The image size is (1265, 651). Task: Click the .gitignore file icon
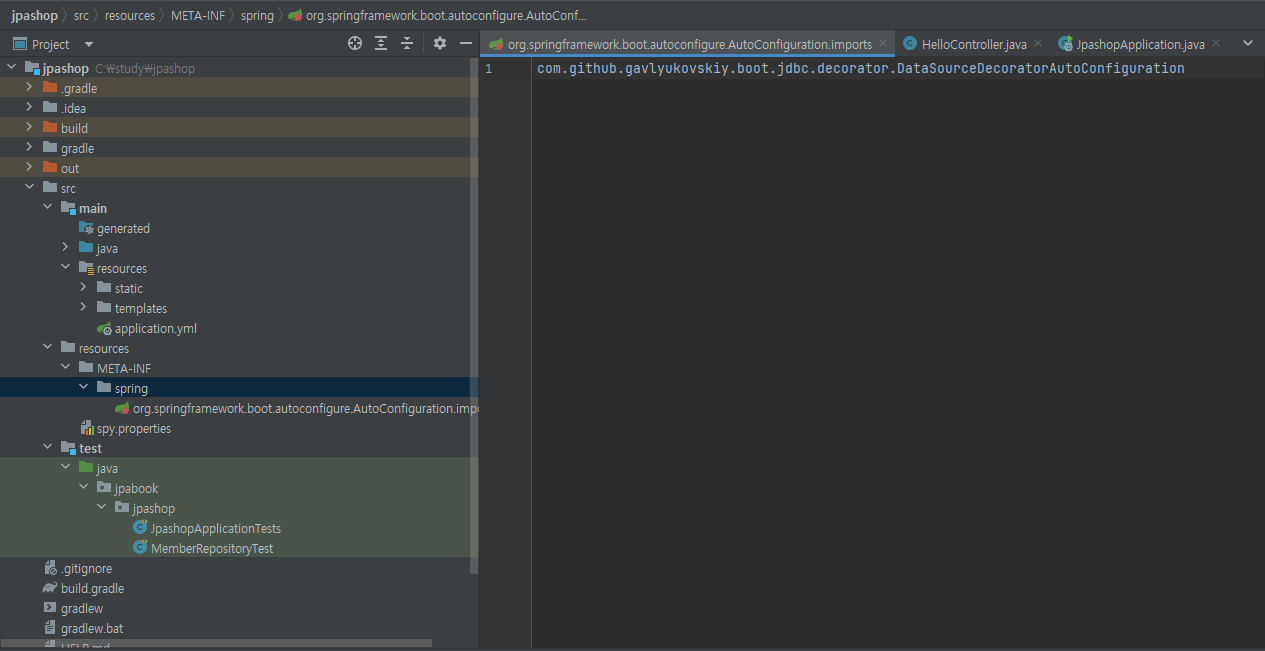click(50, 568)
